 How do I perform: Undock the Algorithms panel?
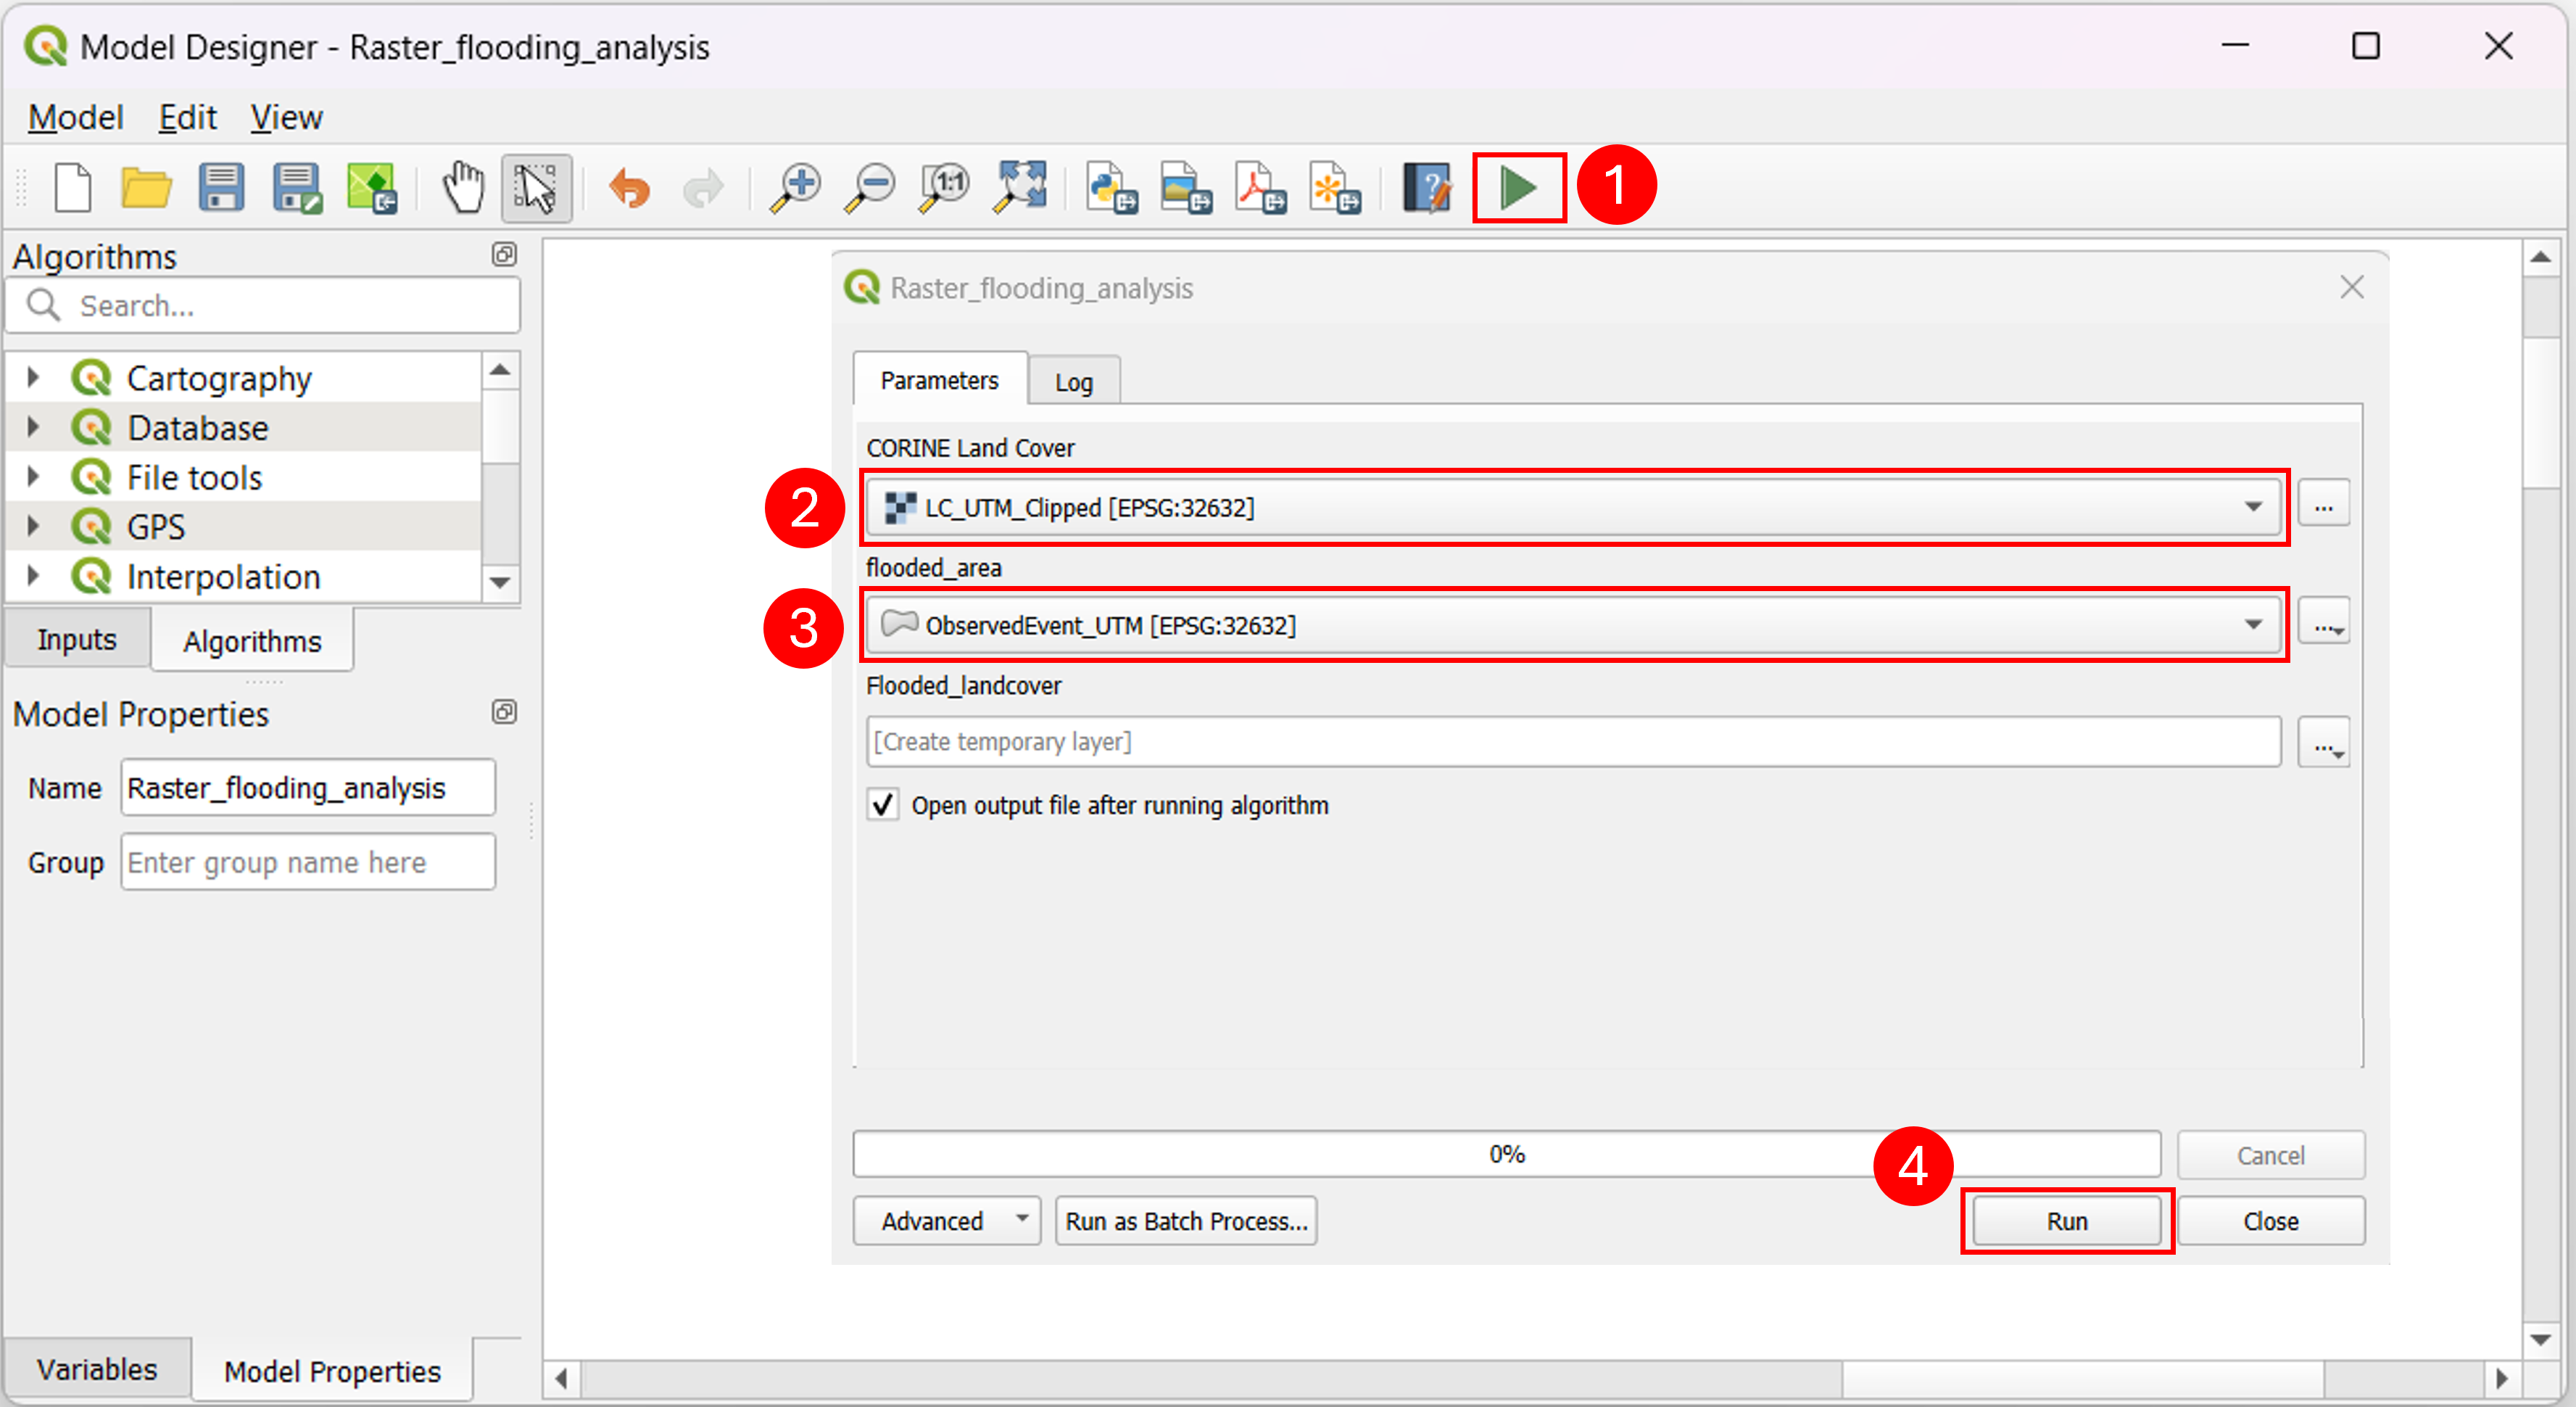pos(504,255)
